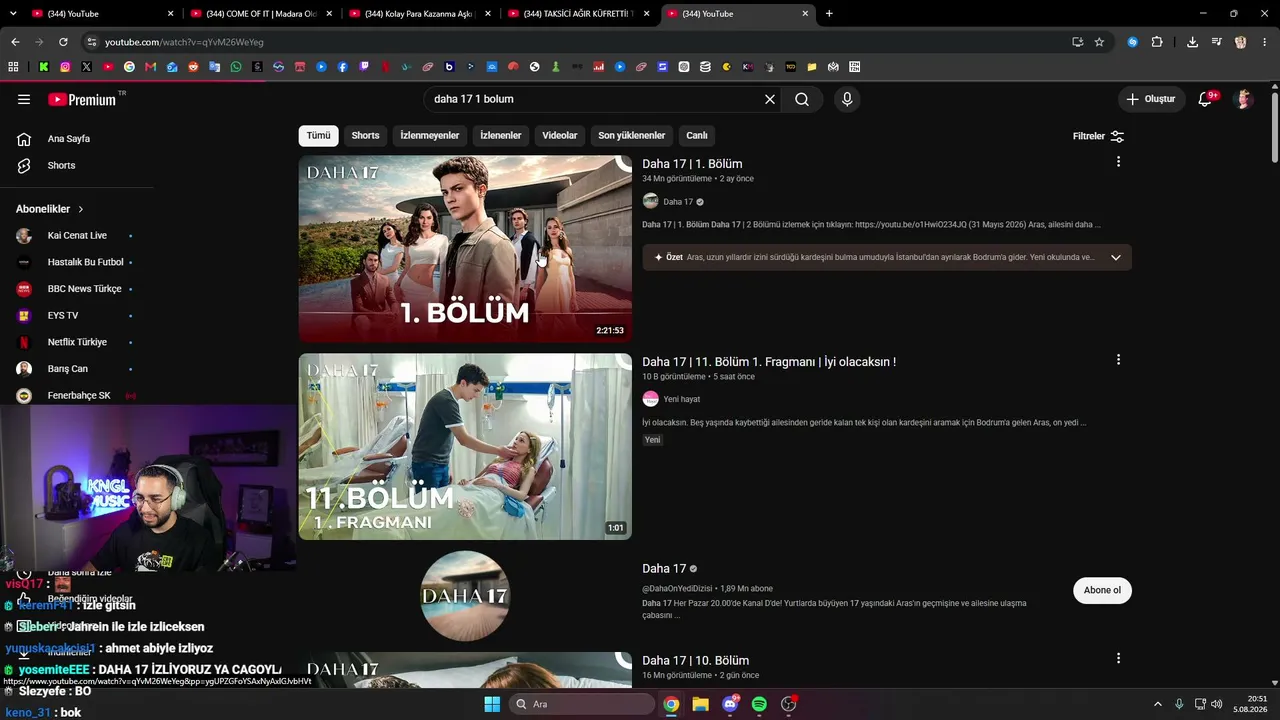Select the İzlenenler filter chip

tap(501, 136)
